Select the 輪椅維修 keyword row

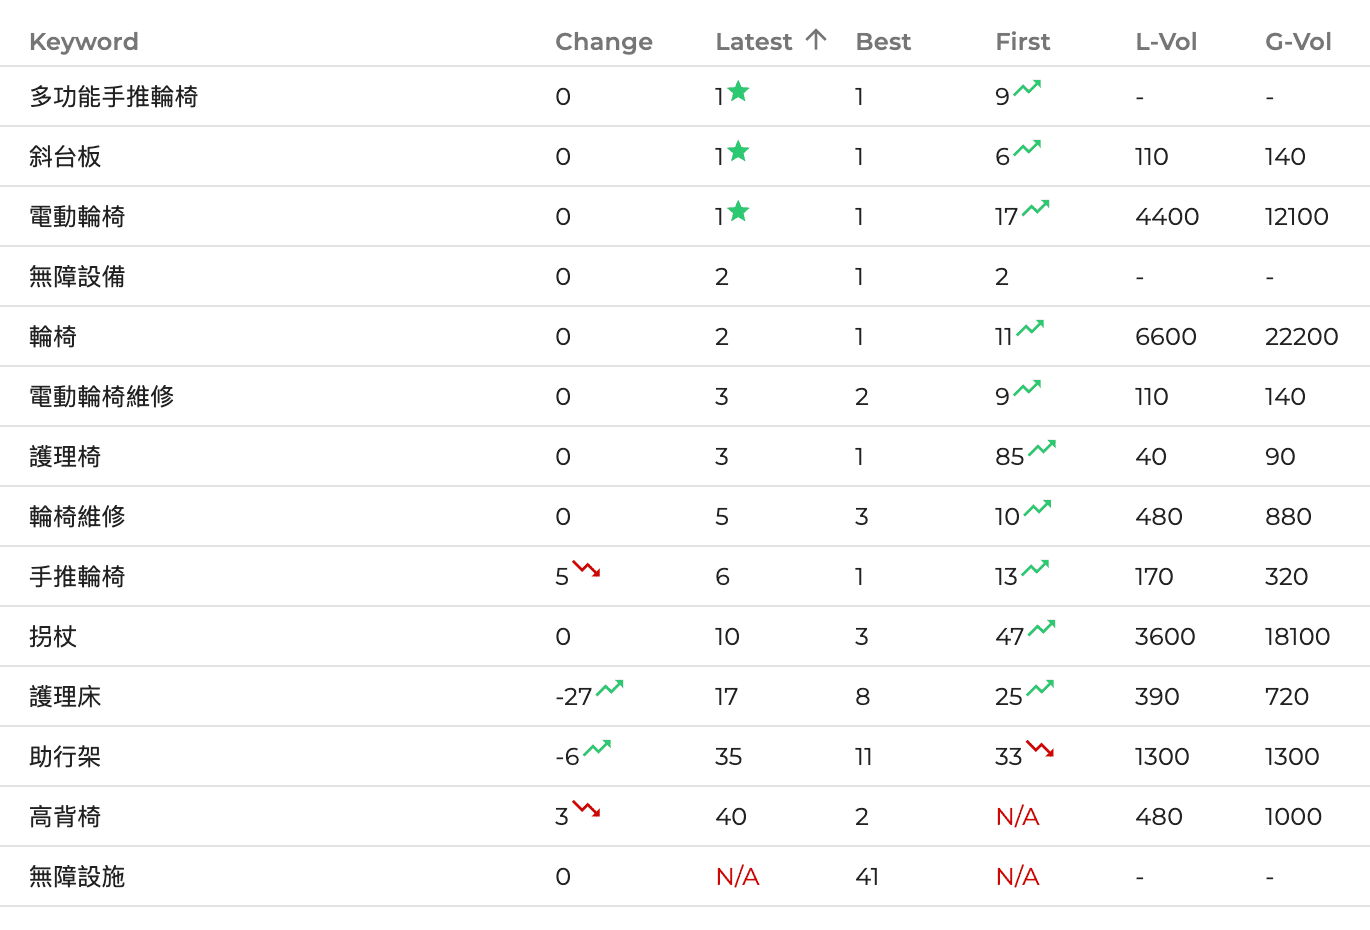77,517
